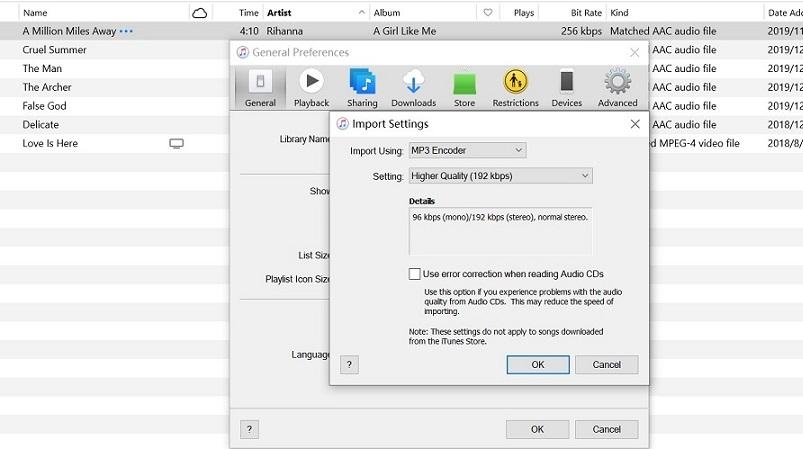This screenshot has height=449, width=803.
Task: Click OK in Import Settings dialog
Action: (x=537, y=365)
